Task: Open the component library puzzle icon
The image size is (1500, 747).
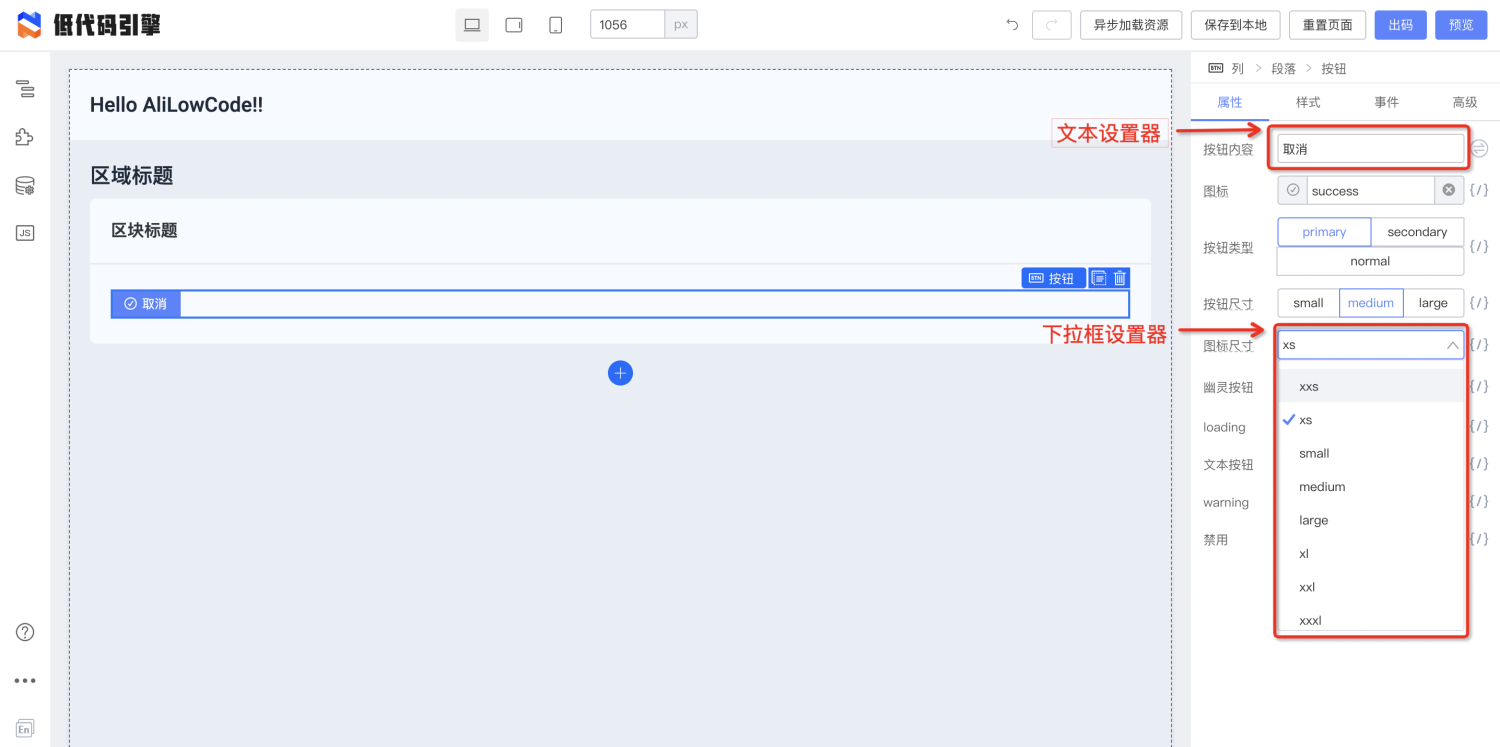Action: (25, 137)
